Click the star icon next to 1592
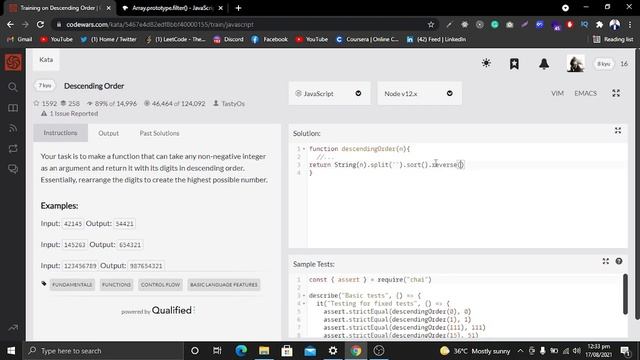 point(36,103)
